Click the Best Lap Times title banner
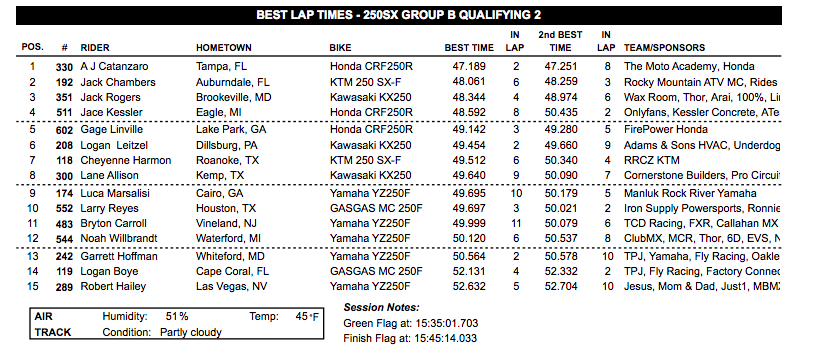The width and height of the screenshot is (815, 364). [x=399, y=16]
